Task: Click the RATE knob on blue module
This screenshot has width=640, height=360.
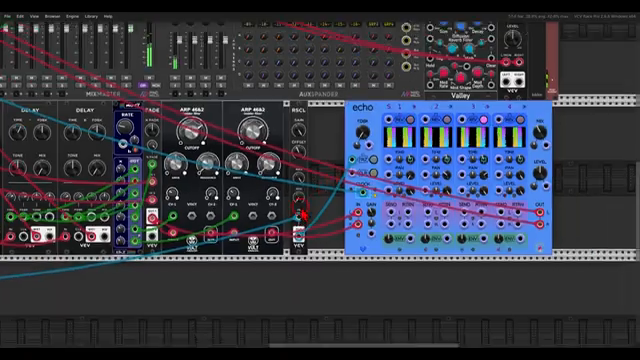Action: point(125,127)
